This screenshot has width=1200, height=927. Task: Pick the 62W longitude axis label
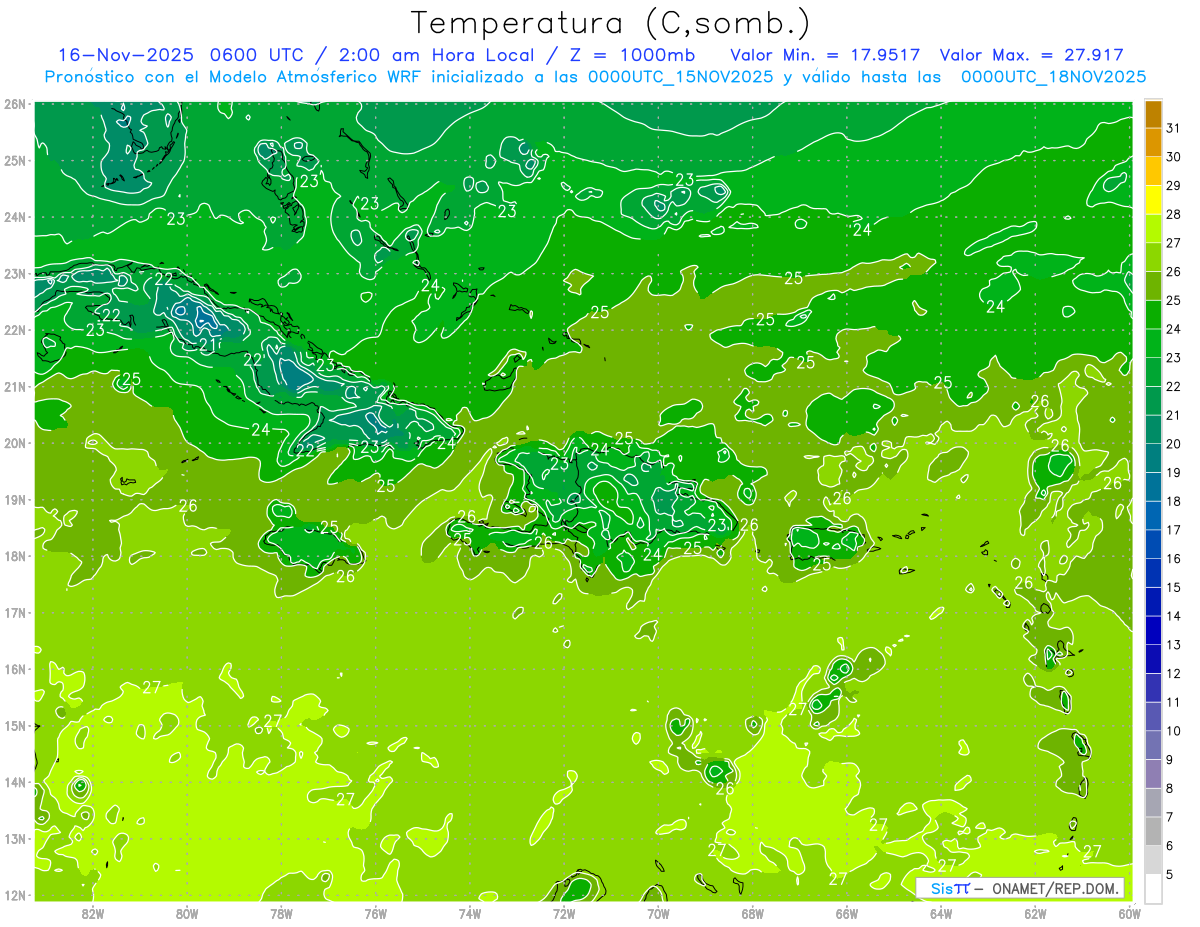click(1036, 912)
